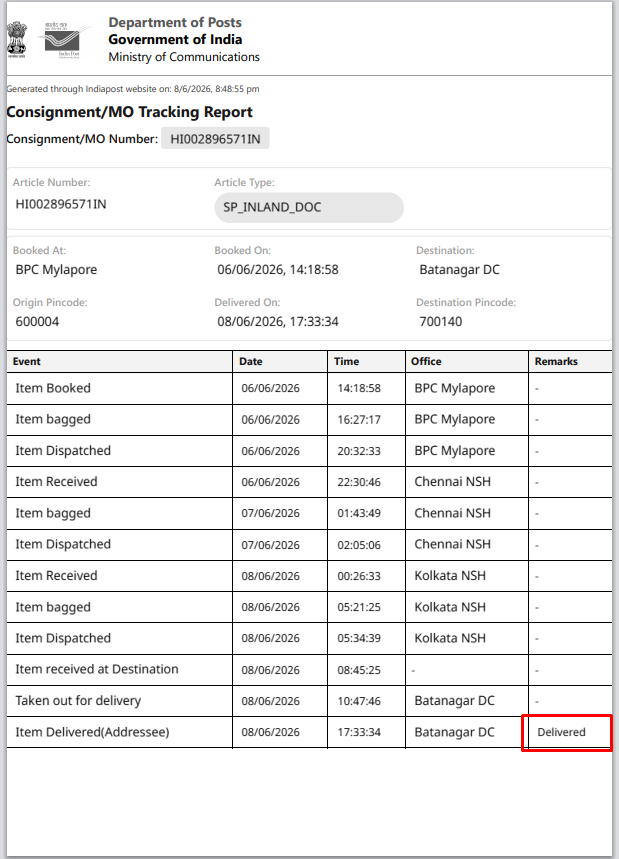Screen dimensions: 619x859
Task: Click the Time column header
Action: (x=366, y=362)
